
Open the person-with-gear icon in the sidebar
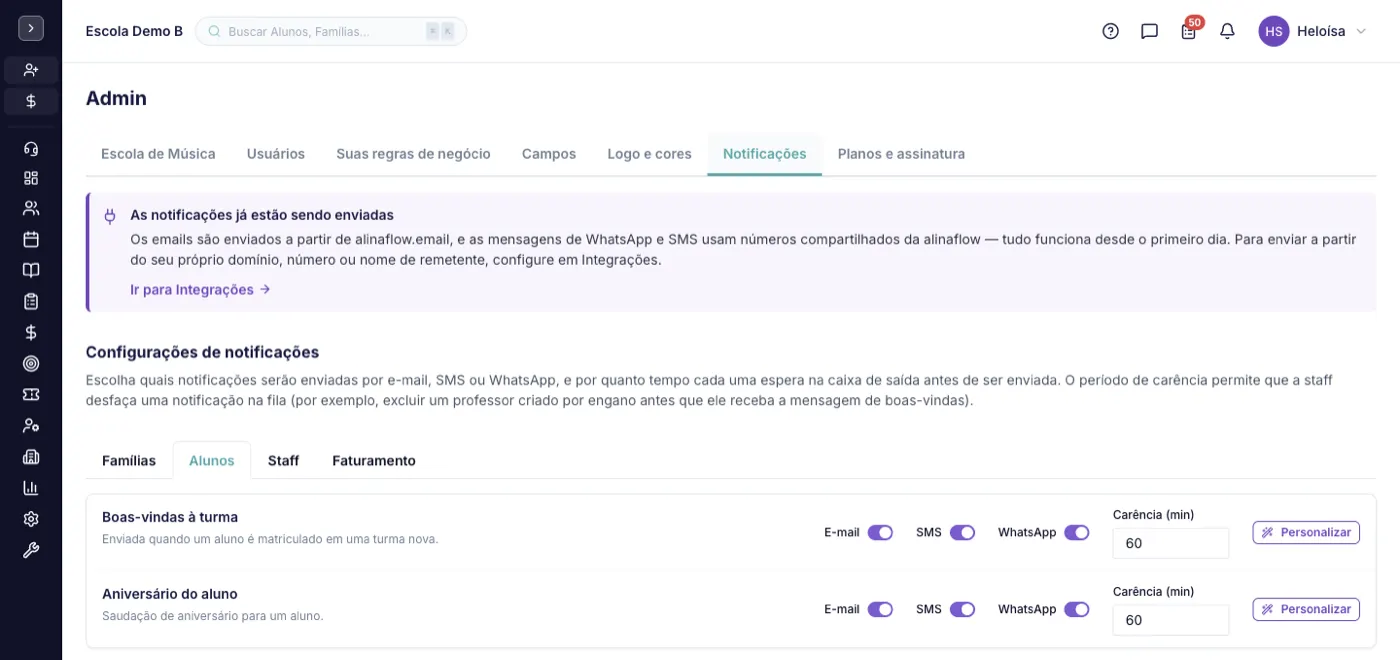[31, 425]
